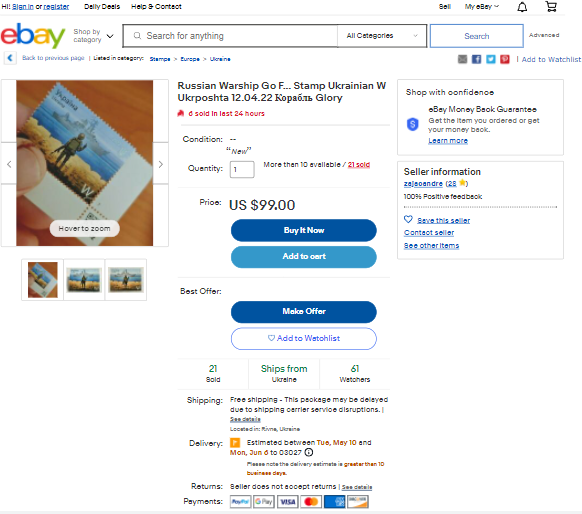Select the second stamp thumbnail
582x514 pixels.
84,279
